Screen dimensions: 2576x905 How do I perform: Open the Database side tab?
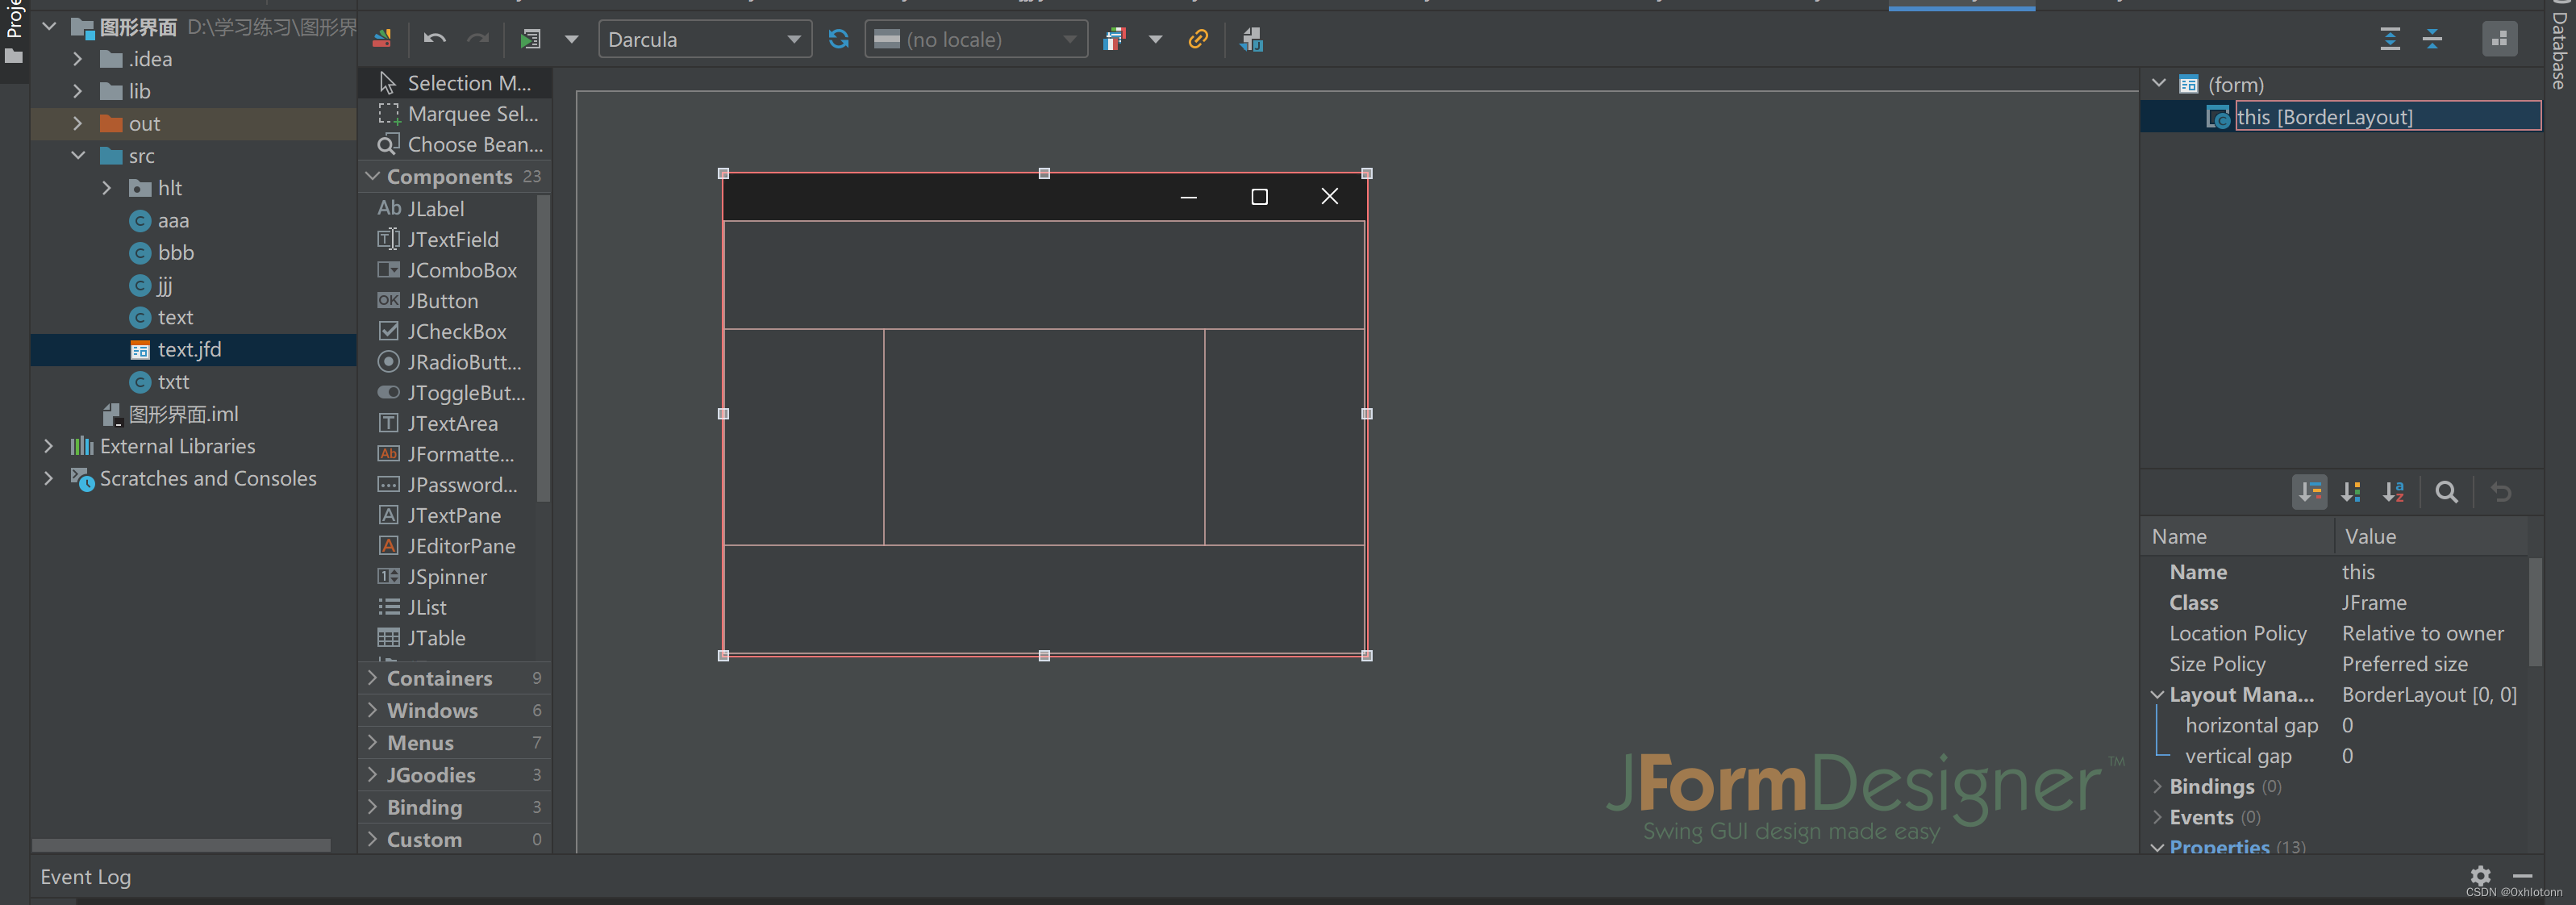tap(2561, 50)
